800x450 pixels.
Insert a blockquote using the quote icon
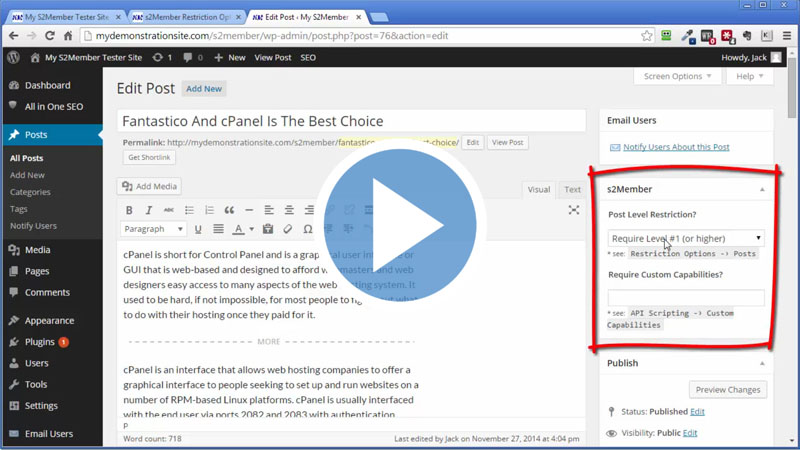(x=229, y=210)
